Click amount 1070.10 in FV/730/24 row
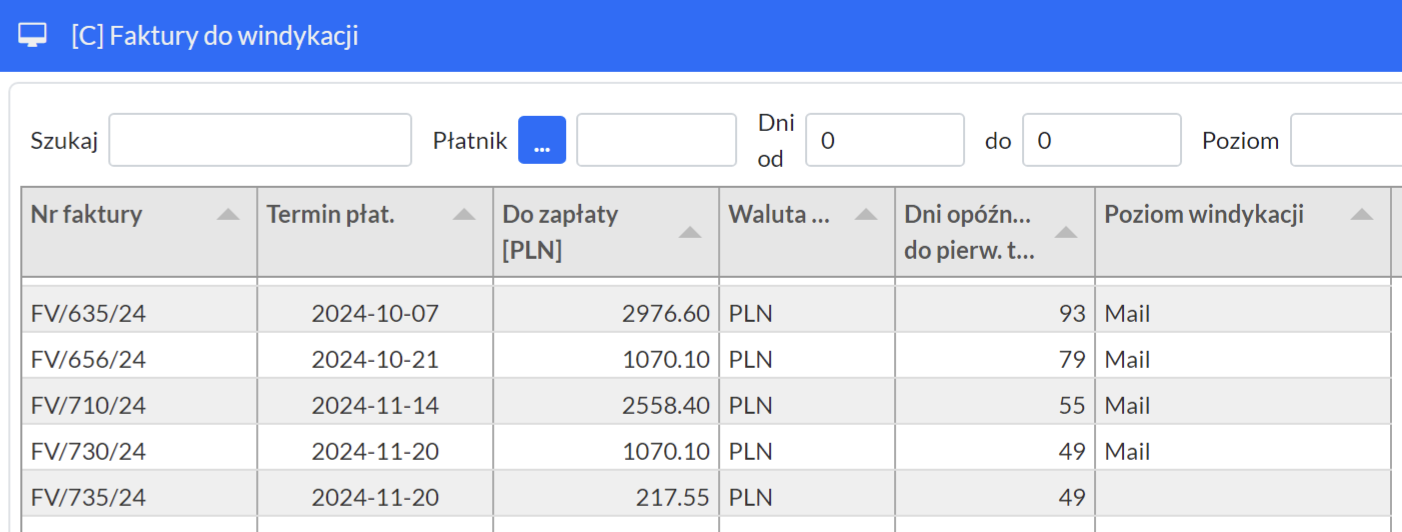 pos(666,452)
